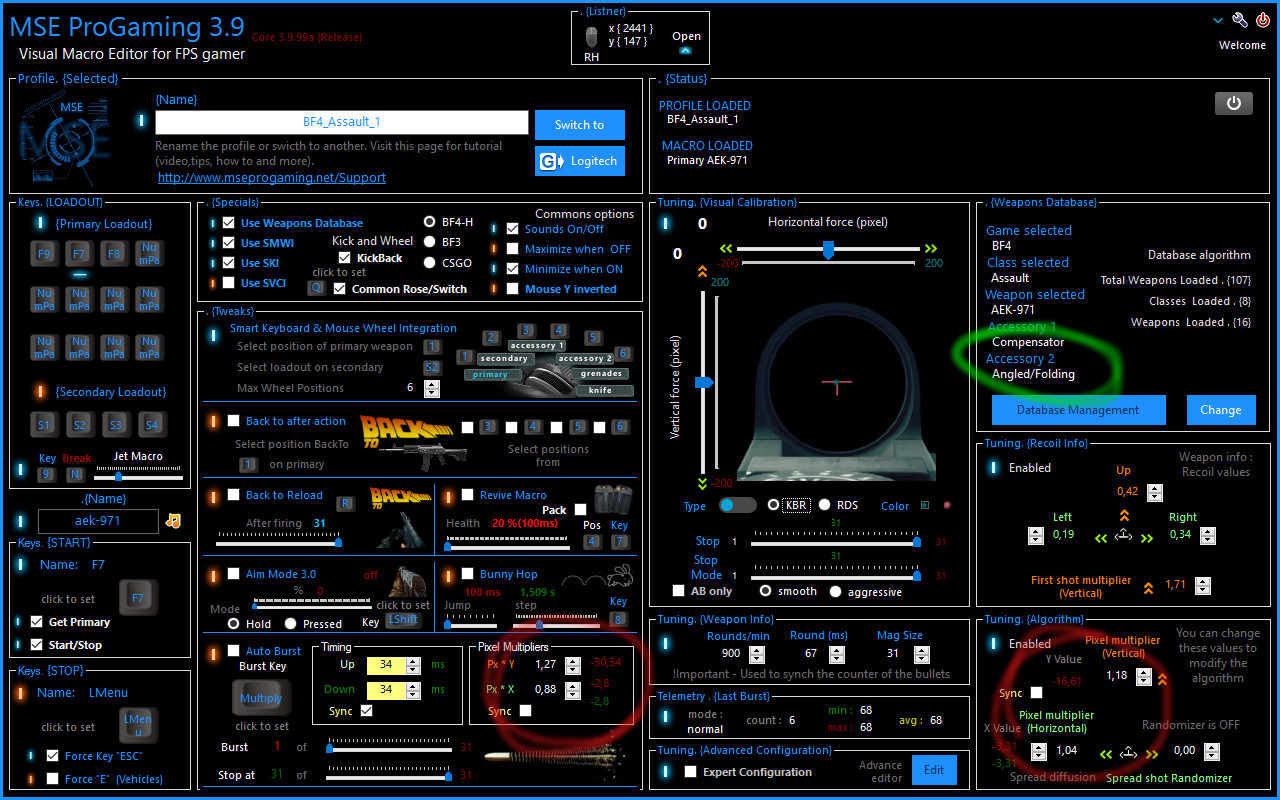Screen dimensions: 1280x800
Task: Adjust First shot multiplier stepper
Action: pyautogui.click(x=1203, y=587)
